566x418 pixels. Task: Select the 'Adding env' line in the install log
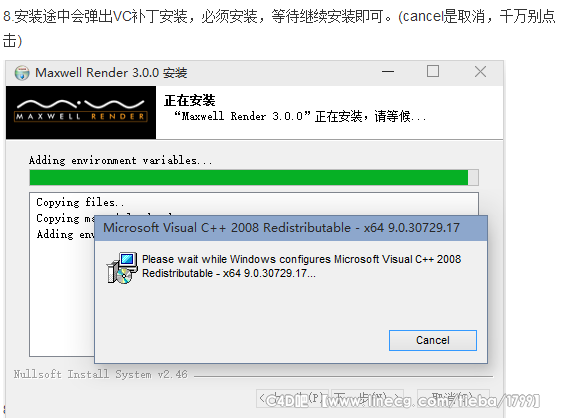[x=65, y=234]
